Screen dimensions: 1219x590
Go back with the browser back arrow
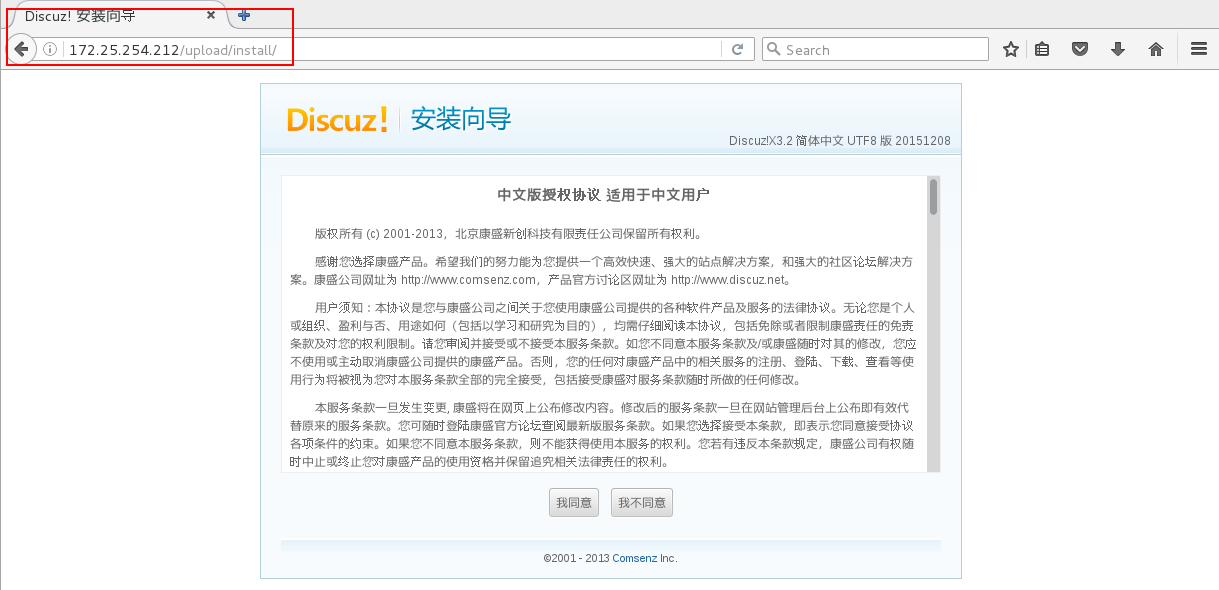point(21,49)
